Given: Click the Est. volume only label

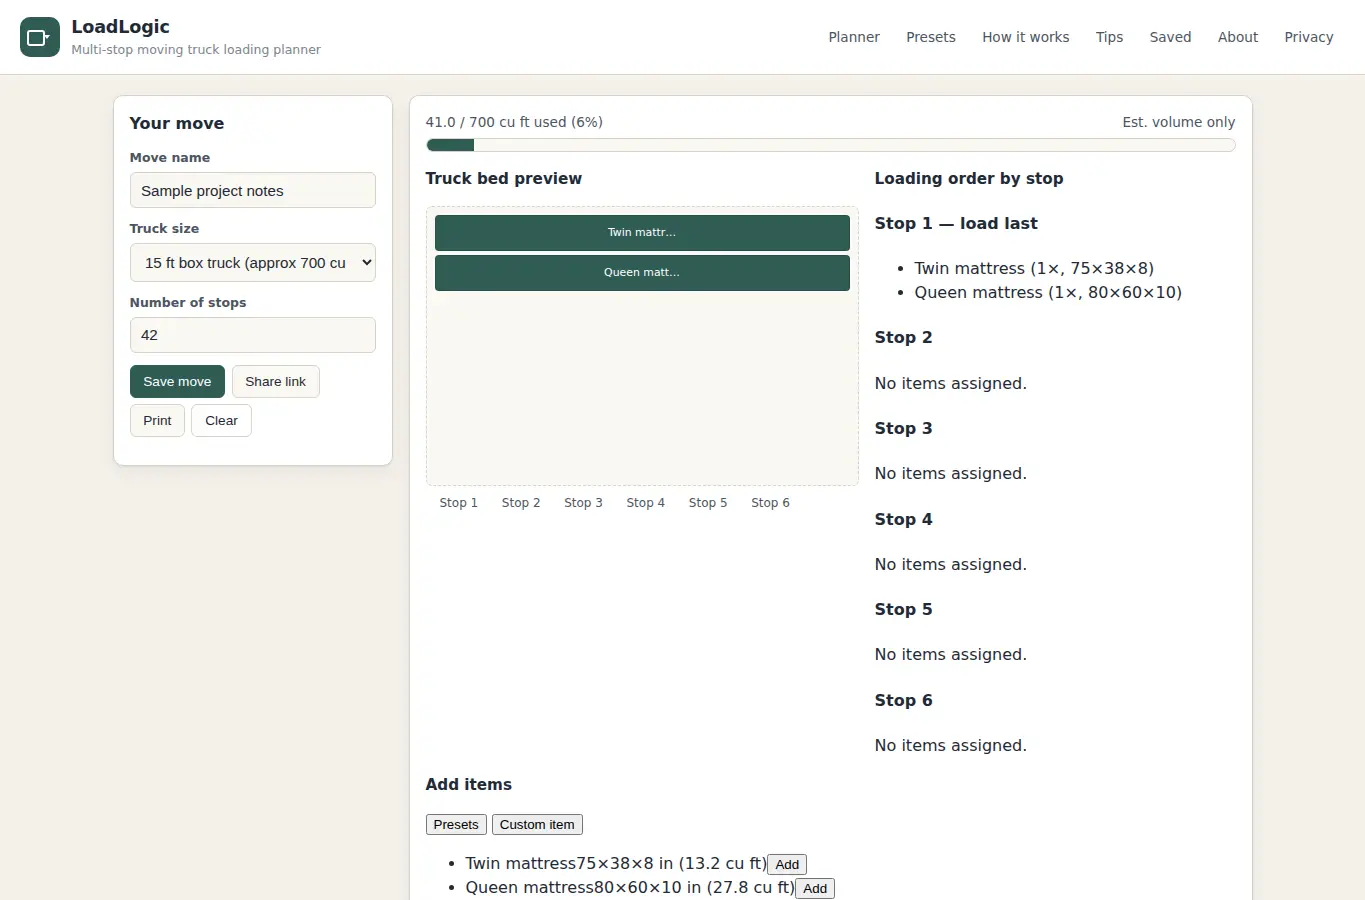Looking at the screenshot, I should coord(1179,122).
